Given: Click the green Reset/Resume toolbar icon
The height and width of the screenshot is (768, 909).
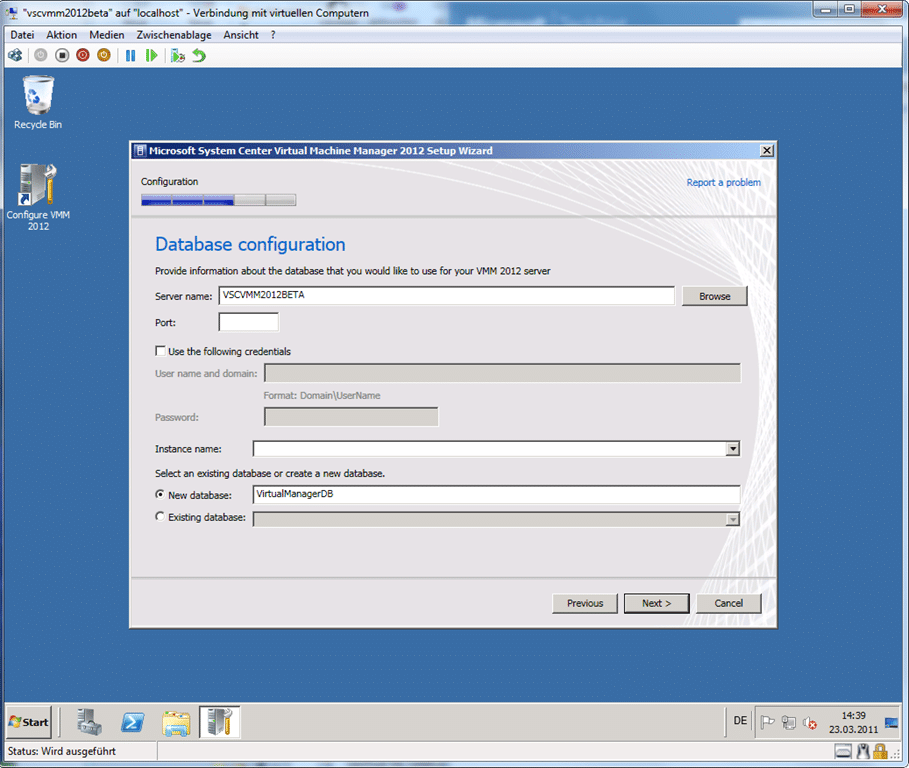Looking at the screenshot, I should pyautogui.click(x=151, y=56).
